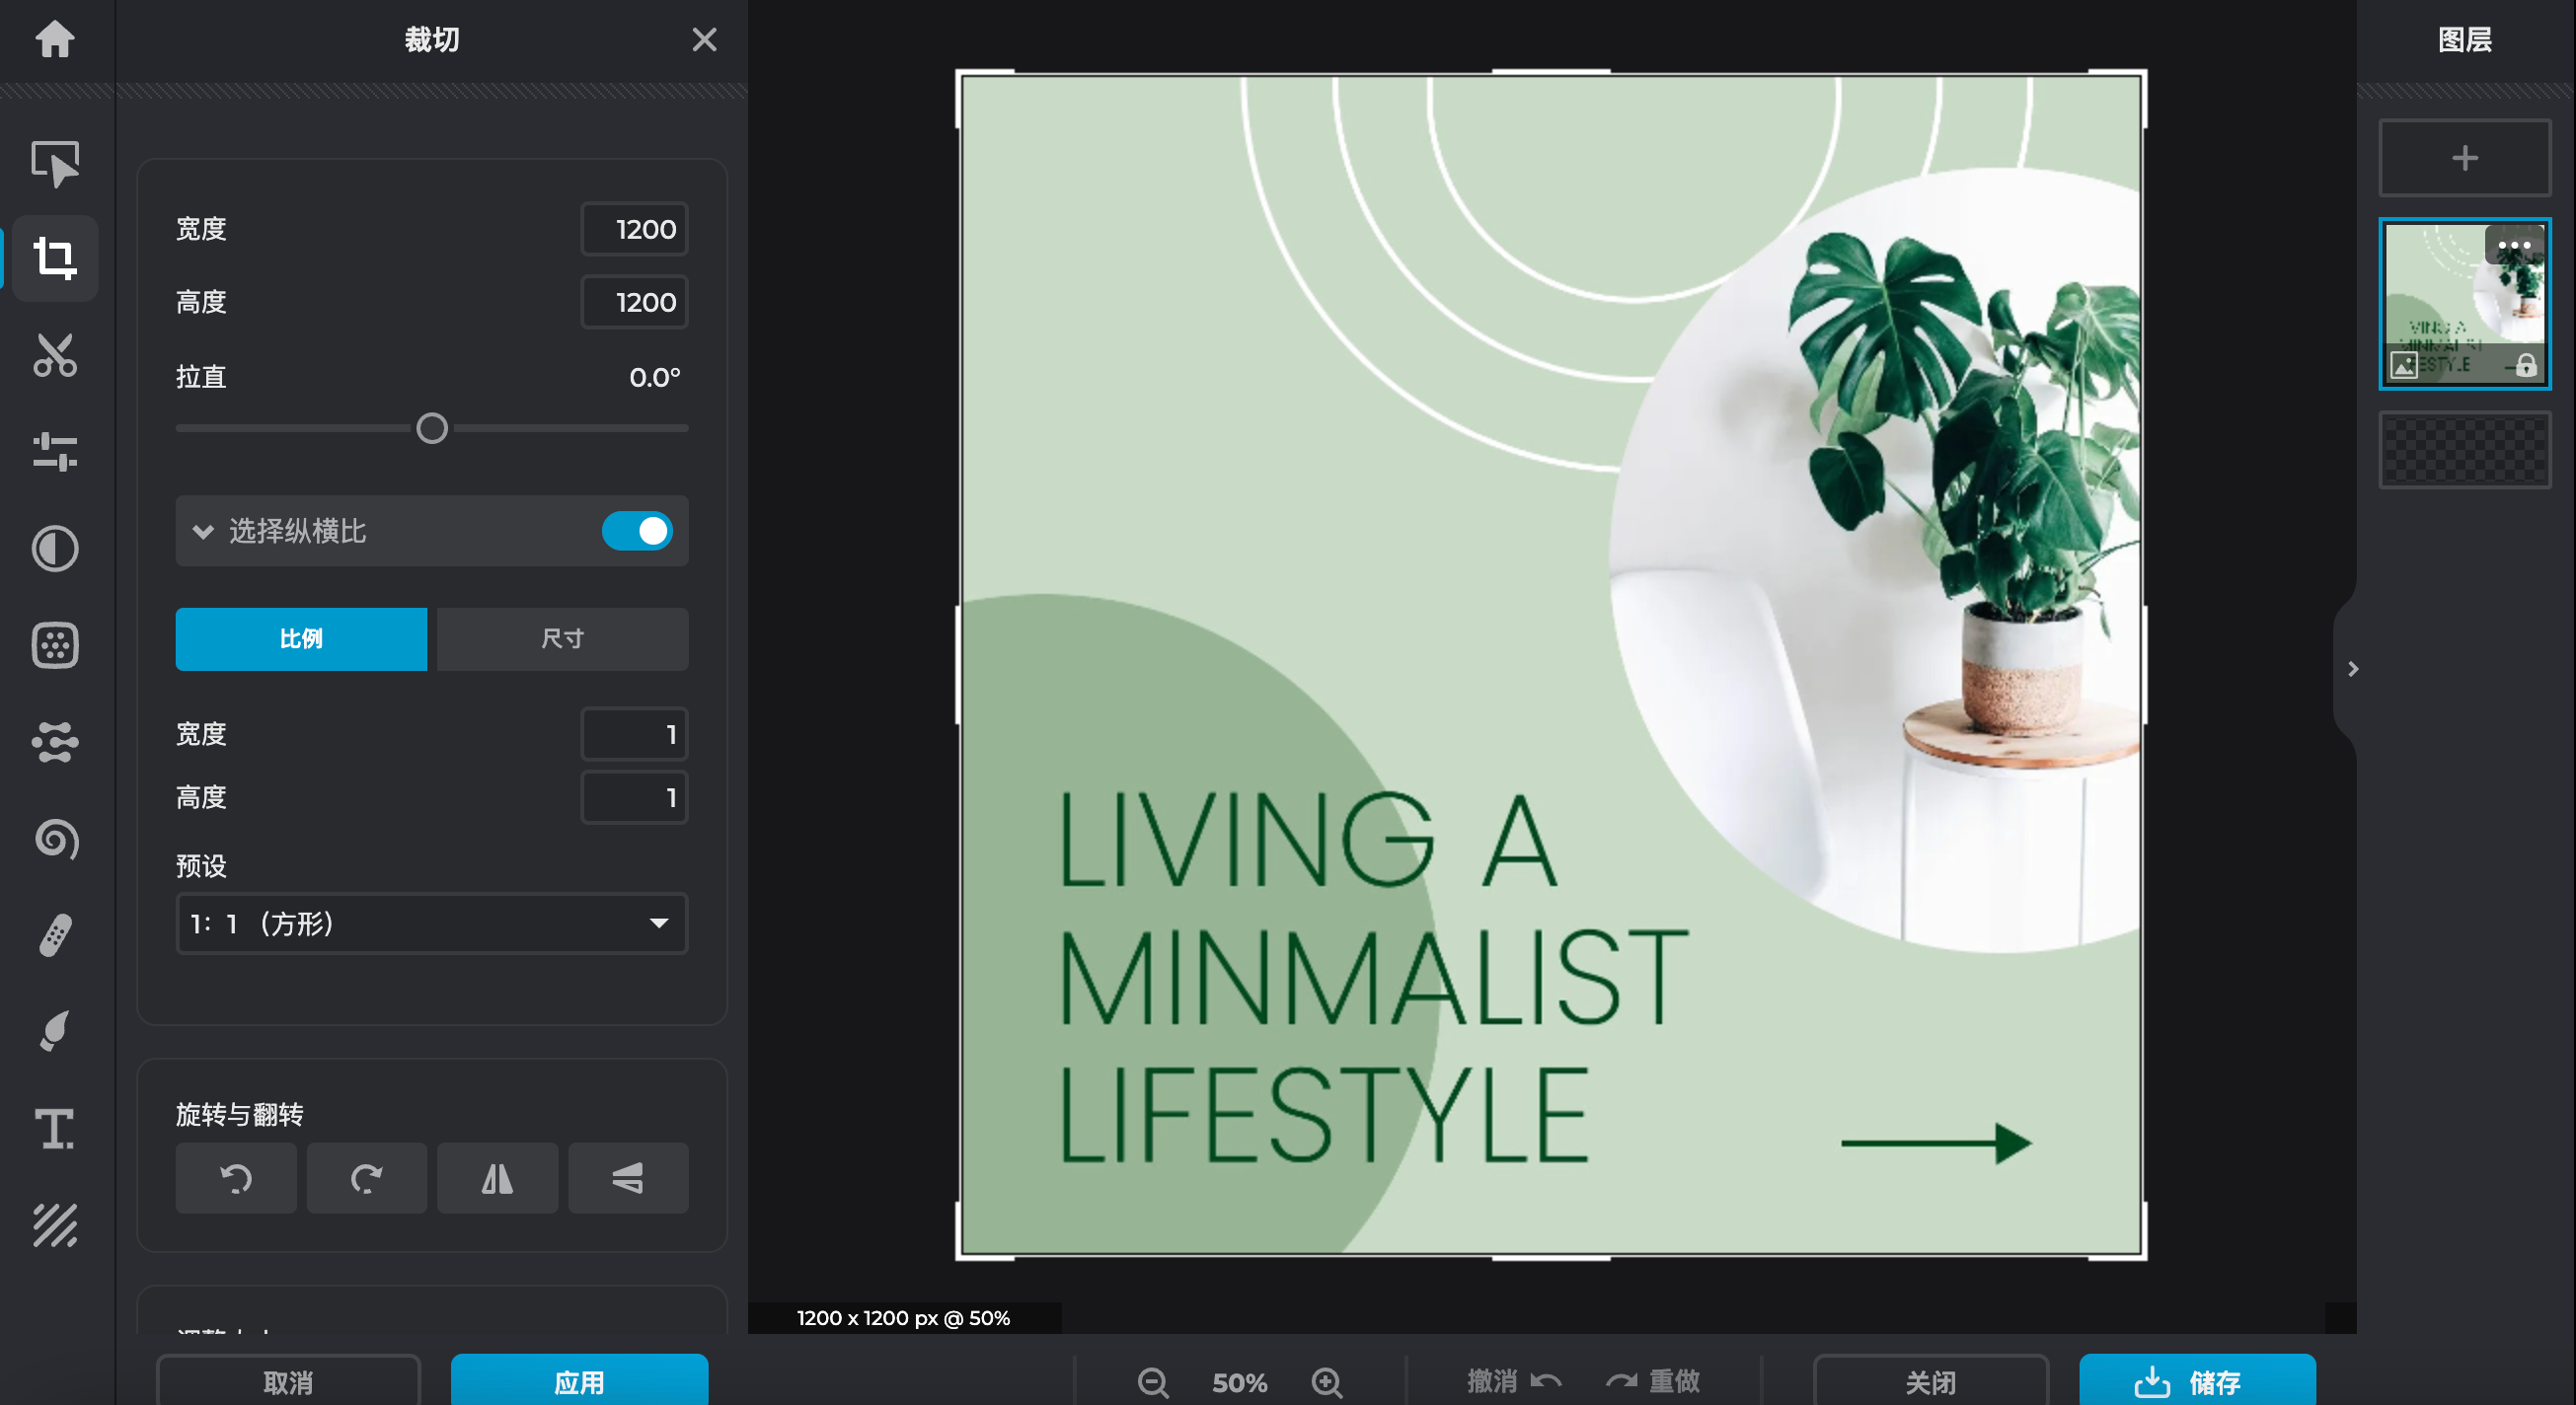Click the 应用 button
Viewport: 2576px width, 1405px height.
(x=579, y=1382)
